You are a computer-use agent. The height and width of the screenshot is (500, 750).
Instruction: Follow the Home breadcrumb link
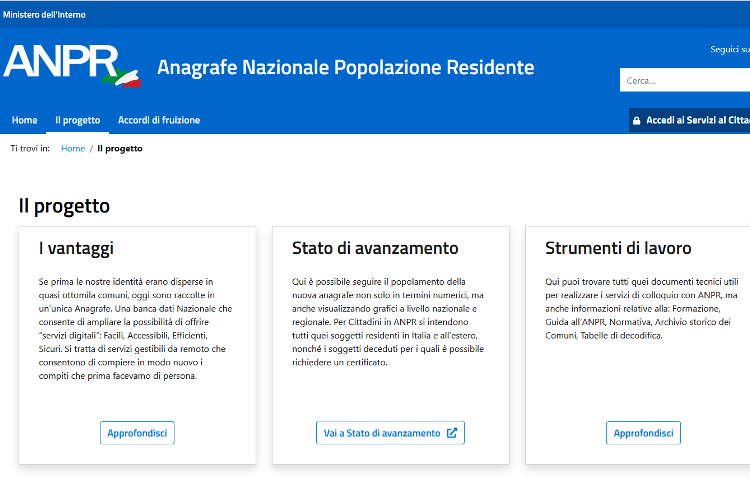coord(73,148)
